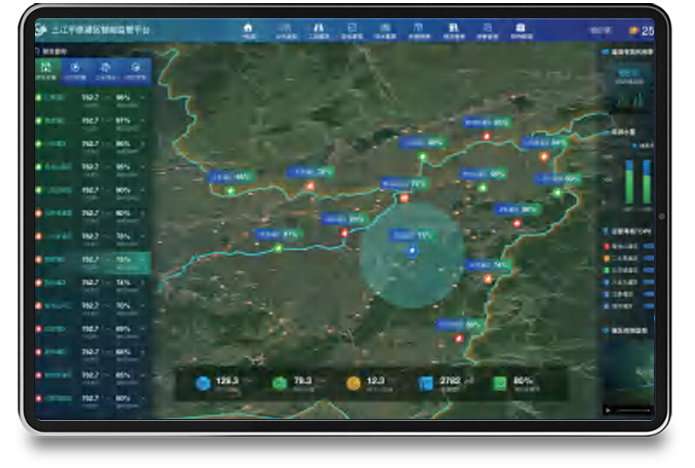Image resolution: width=695 pixels, height=468 pixels.
Task: Click the home icon in top navigation
Action: tap(248, 29)
